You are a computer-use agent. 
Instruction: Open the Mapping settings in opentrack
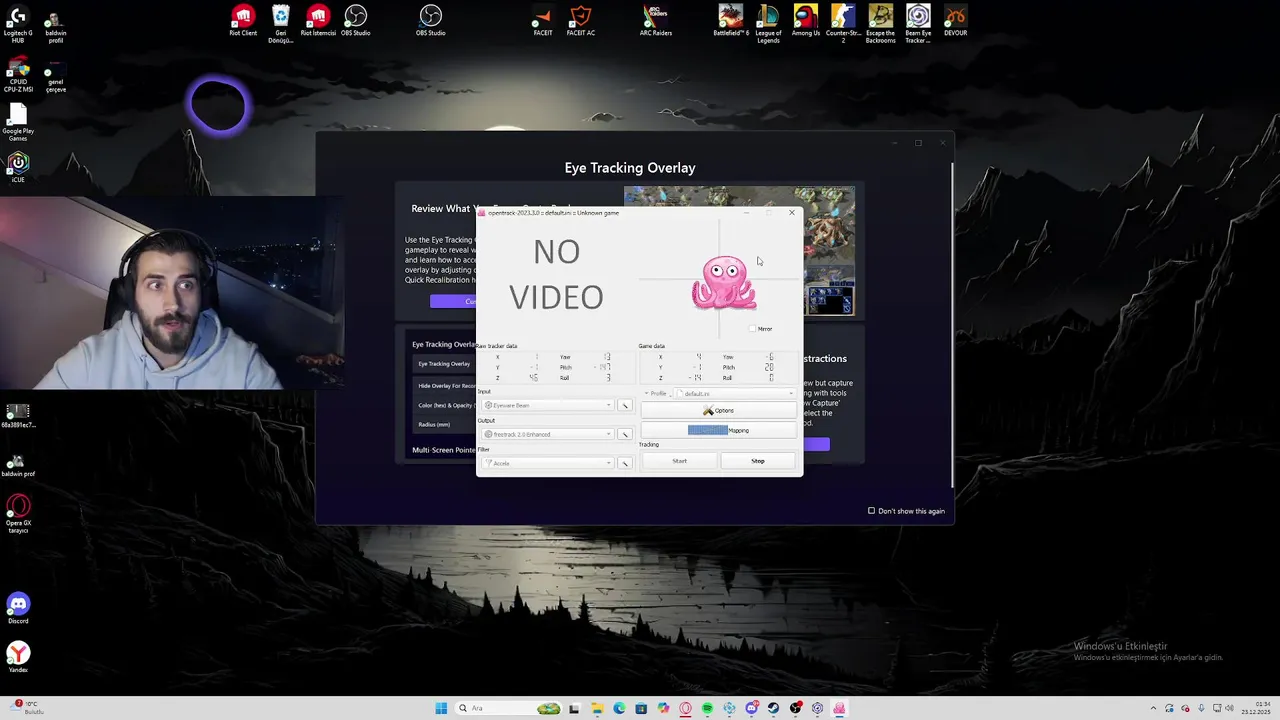[718, 430]
